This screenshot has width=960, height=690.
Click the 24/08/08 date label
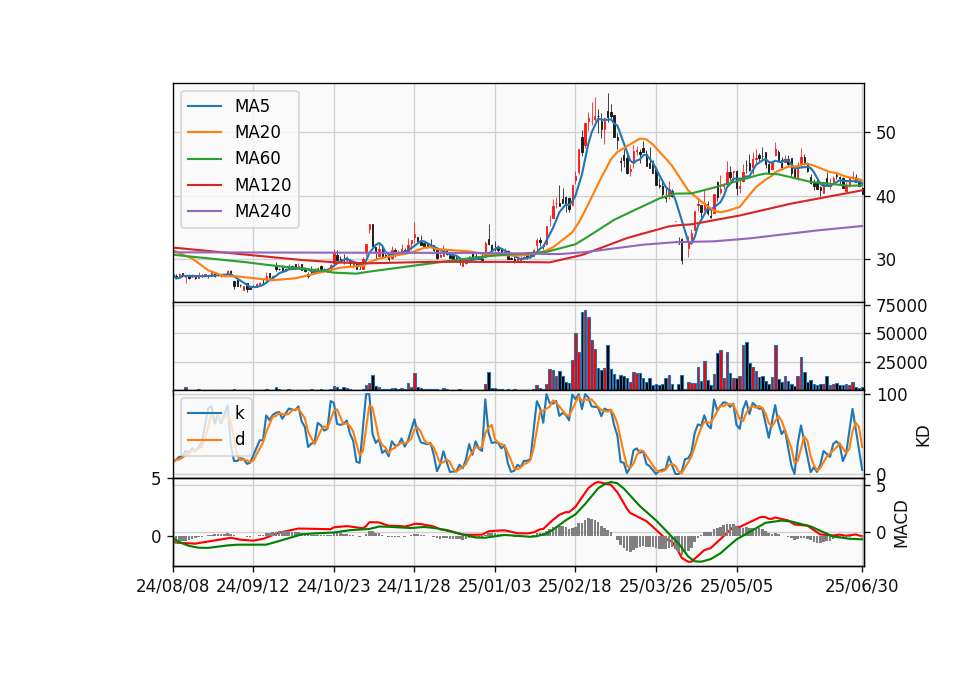pos(173,587)
